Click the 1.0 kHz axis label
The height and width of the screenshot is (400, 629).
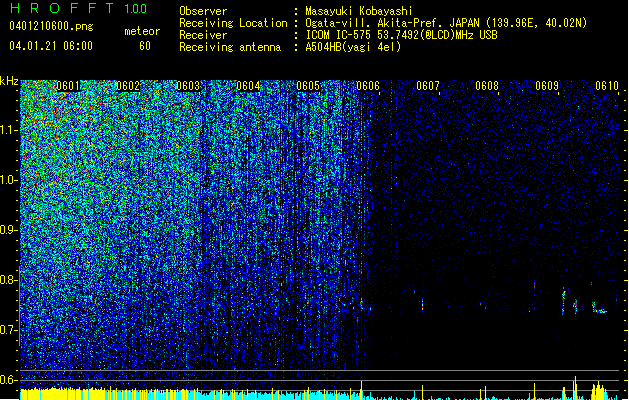pos(8,180)
